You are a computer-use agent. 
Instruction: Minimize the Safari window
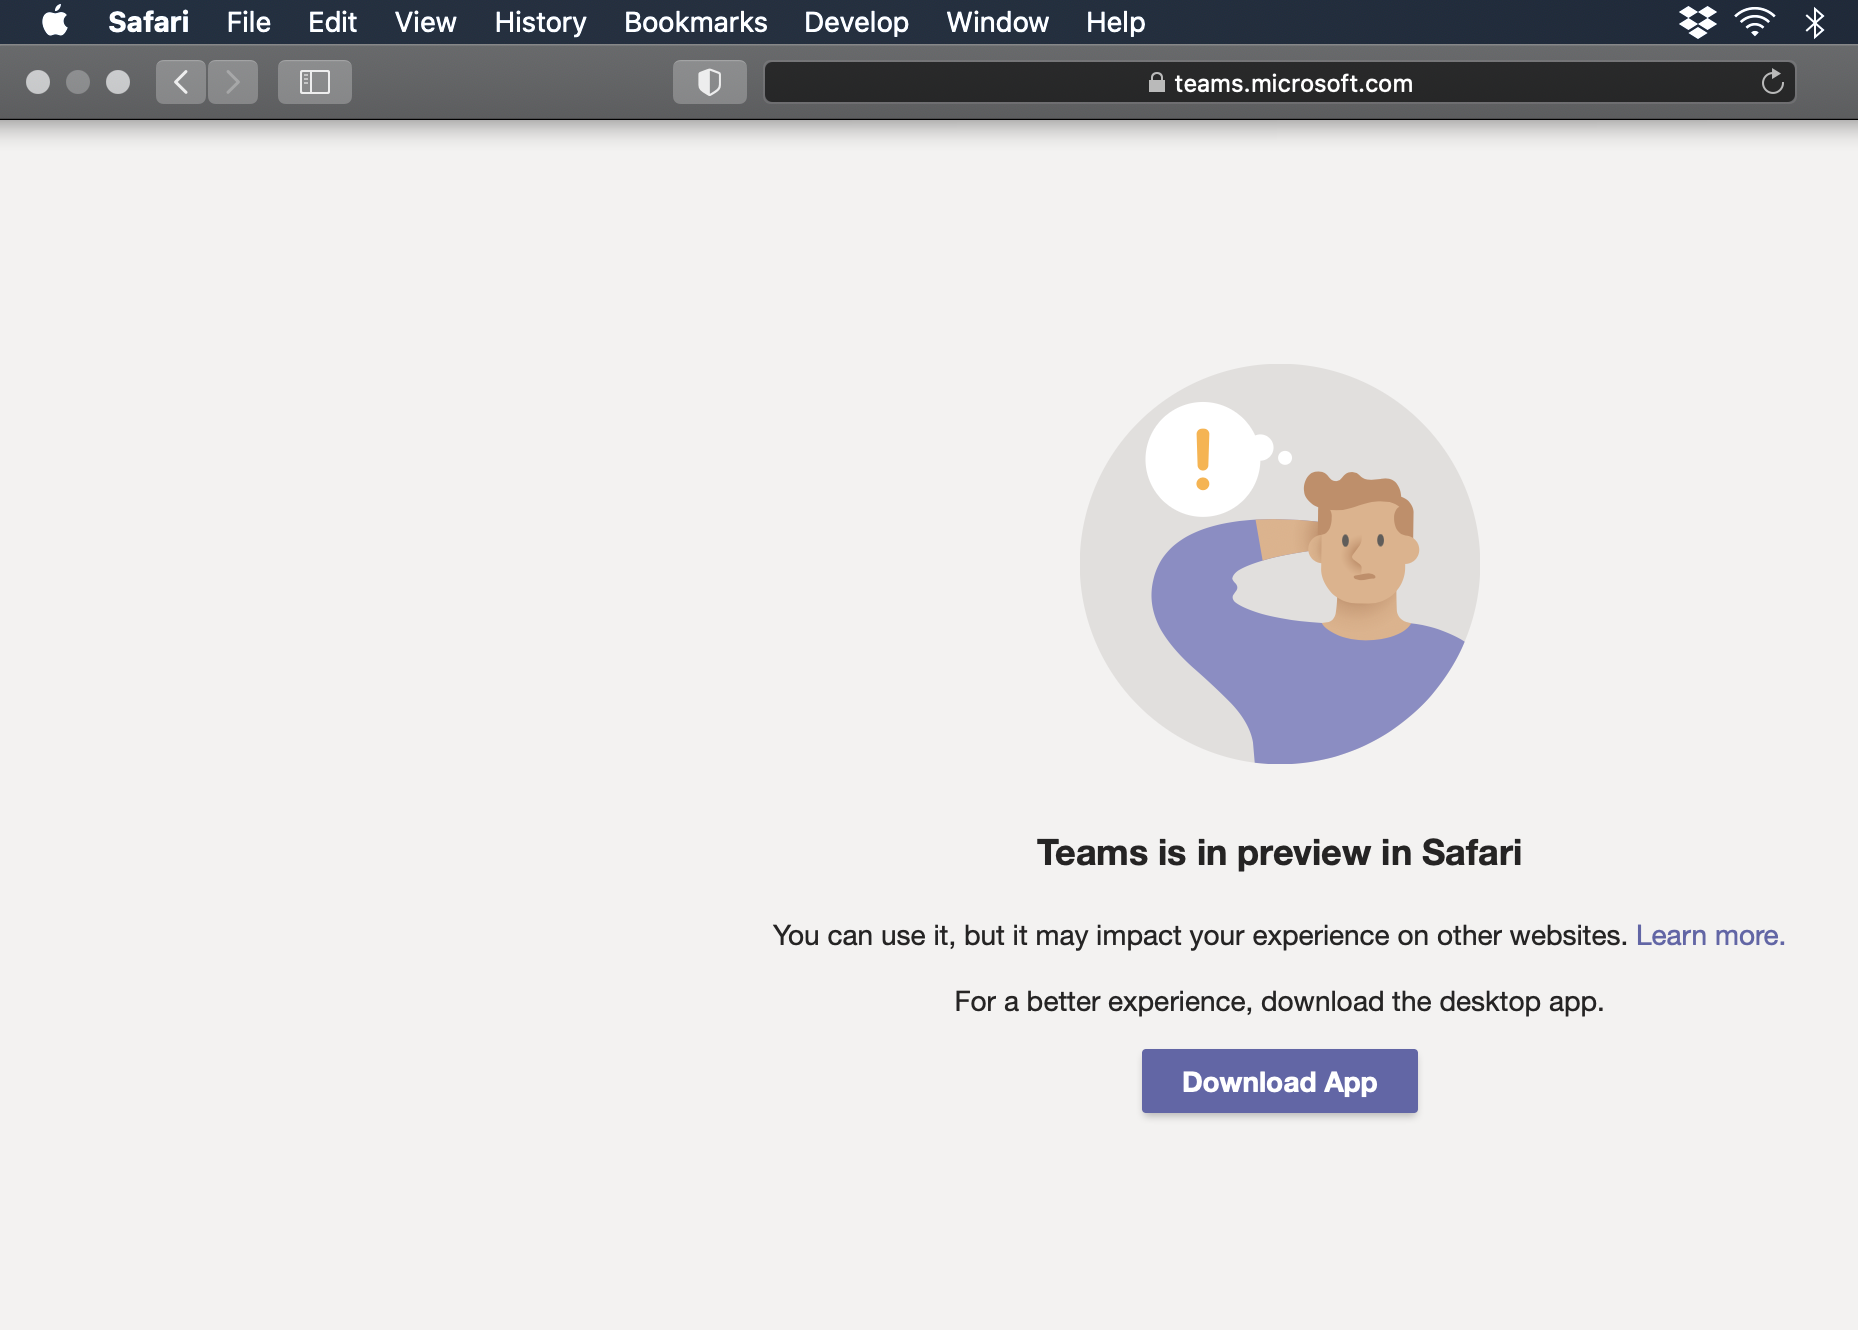(78, 82)
